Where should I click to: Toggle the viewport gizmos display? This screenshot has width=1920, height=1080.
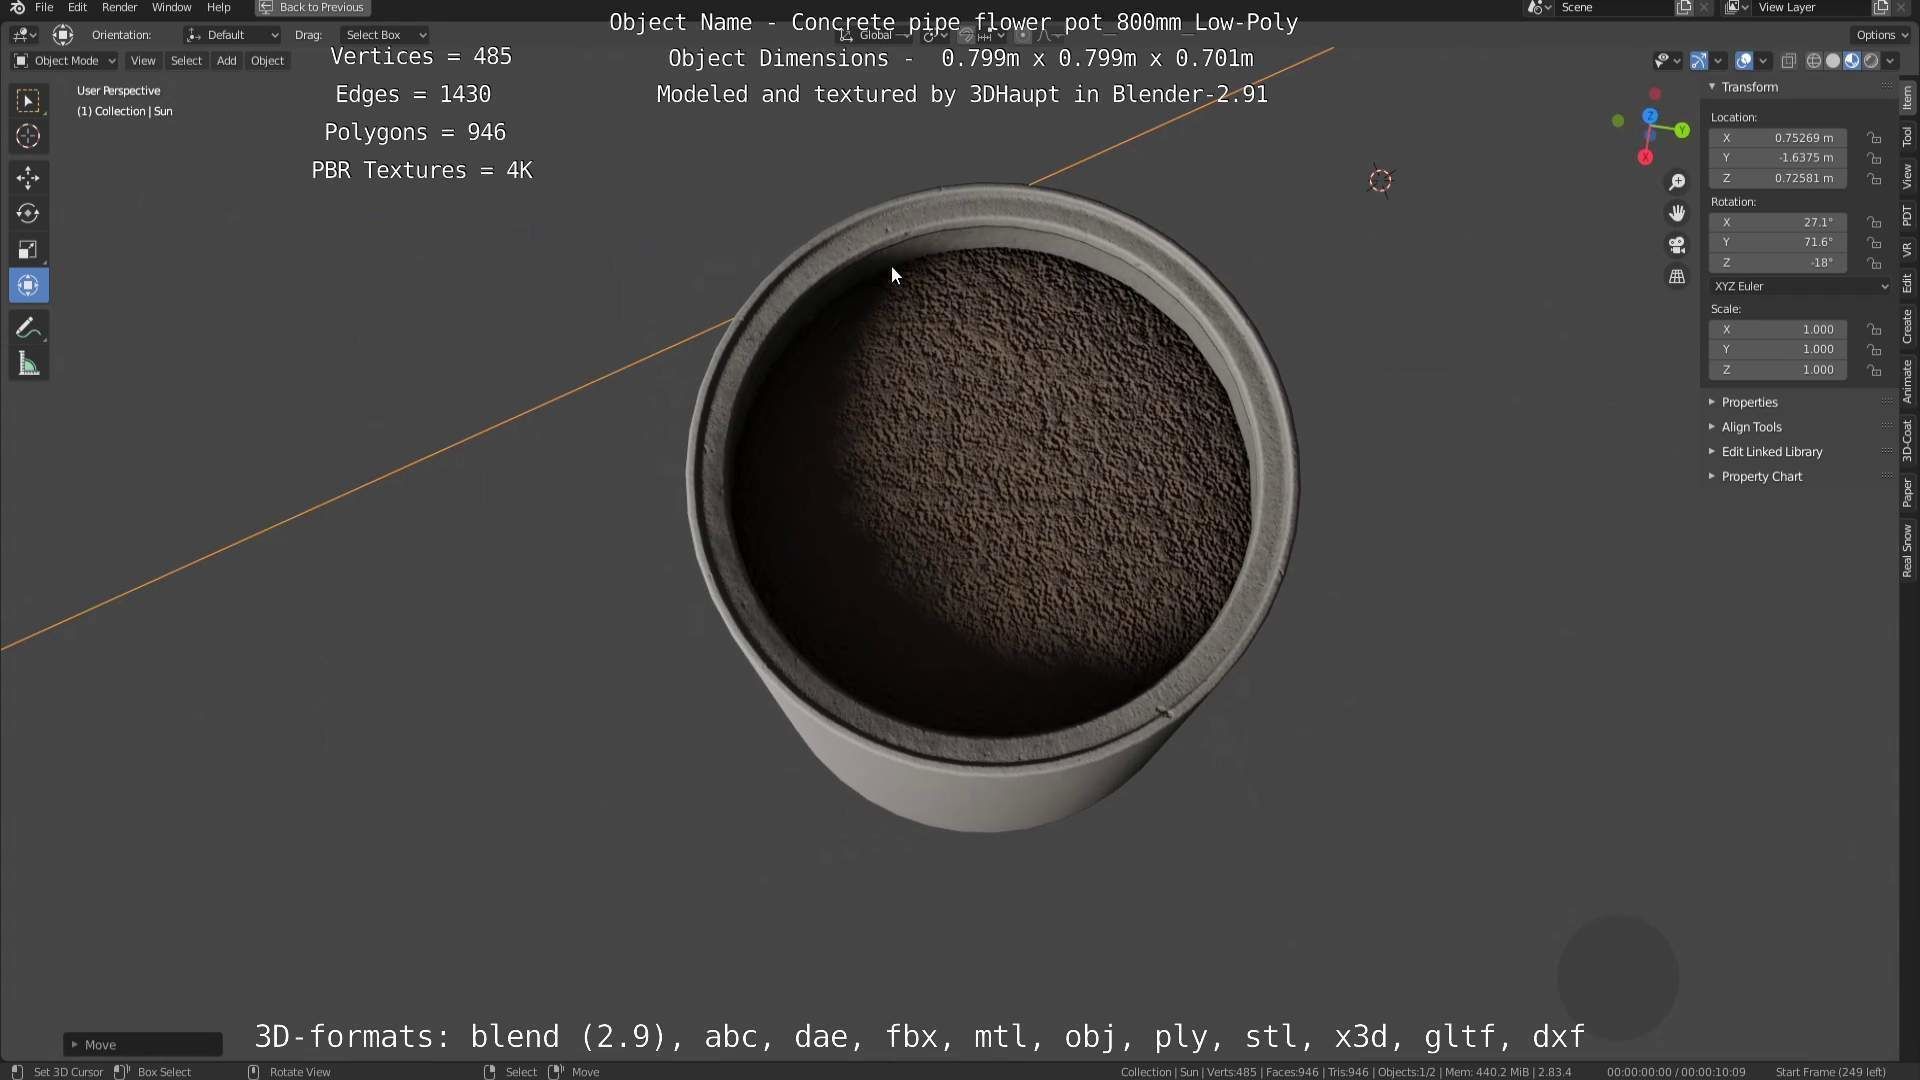click(x=1699, y=61)
